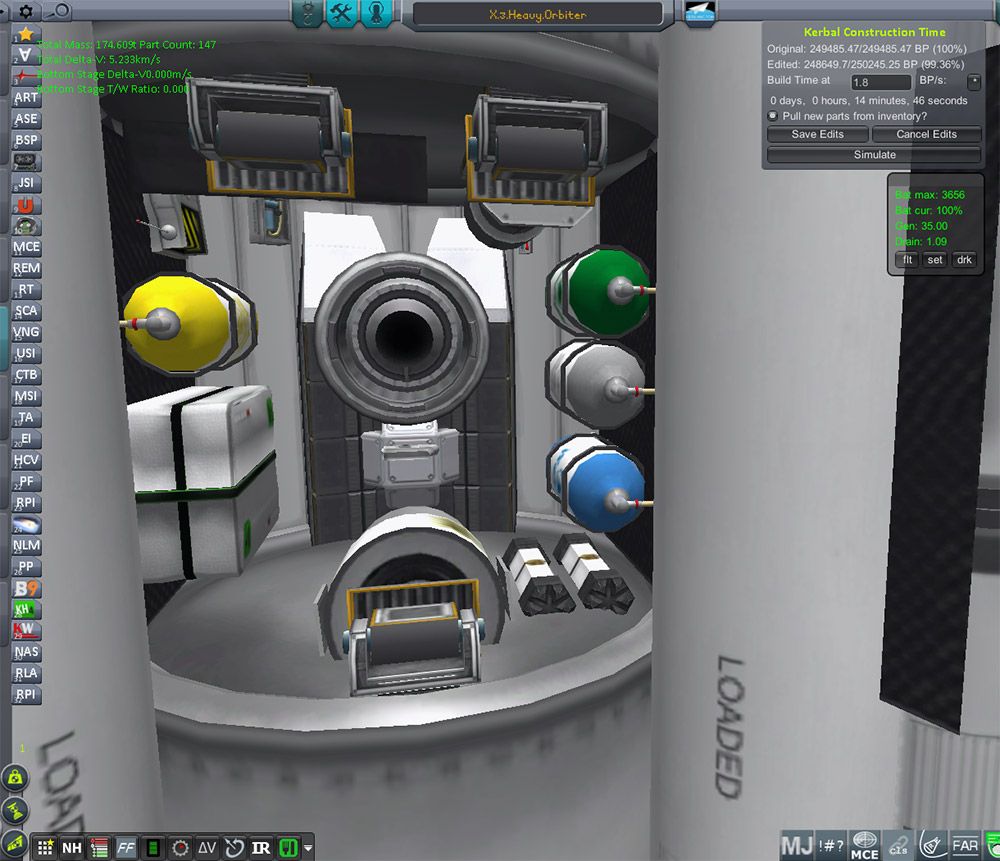The image size is (1000, 861).
Task: Toggle the center of thrust indicator
Action: click(x=15, y=811)
